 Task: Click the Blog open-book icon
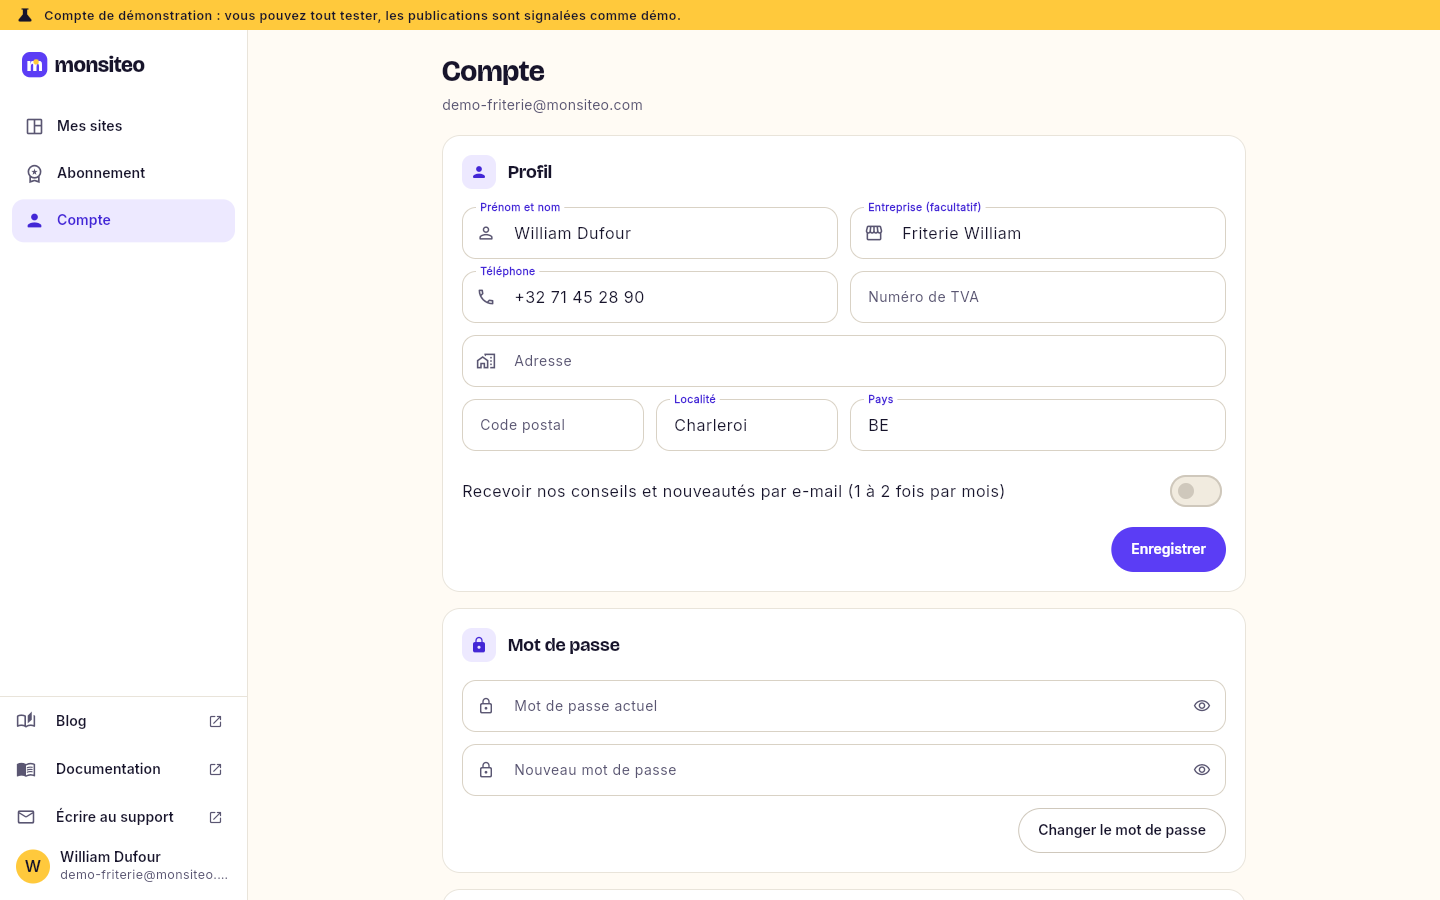tap(26, 721)
